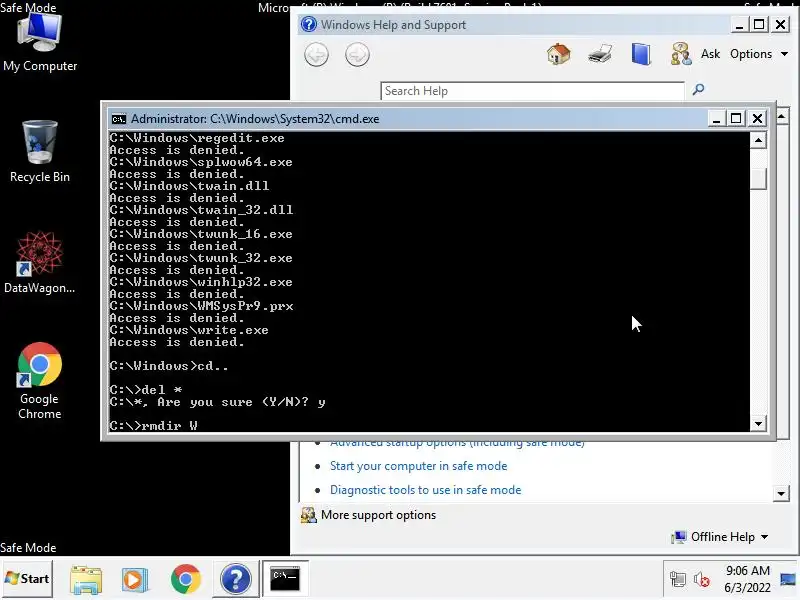This screenshot has width=800, height=600.
Task: Click cmd scrollbar down arrow
Action: [x=758, y=423]
